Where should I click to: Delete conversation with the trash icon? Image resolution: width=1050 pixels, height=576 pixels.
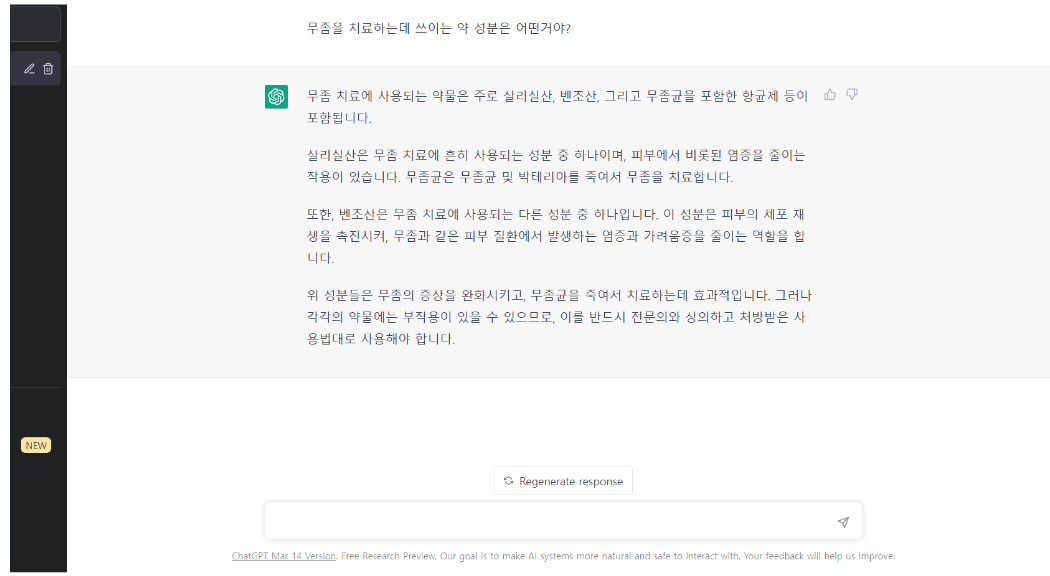48,68
